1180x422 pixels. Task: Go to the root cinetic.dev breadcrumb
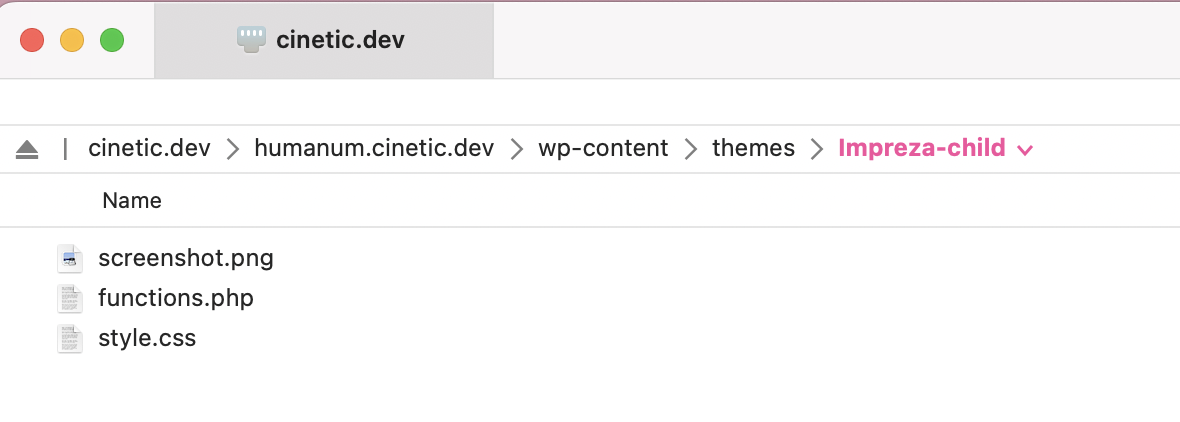coord(149,149)
